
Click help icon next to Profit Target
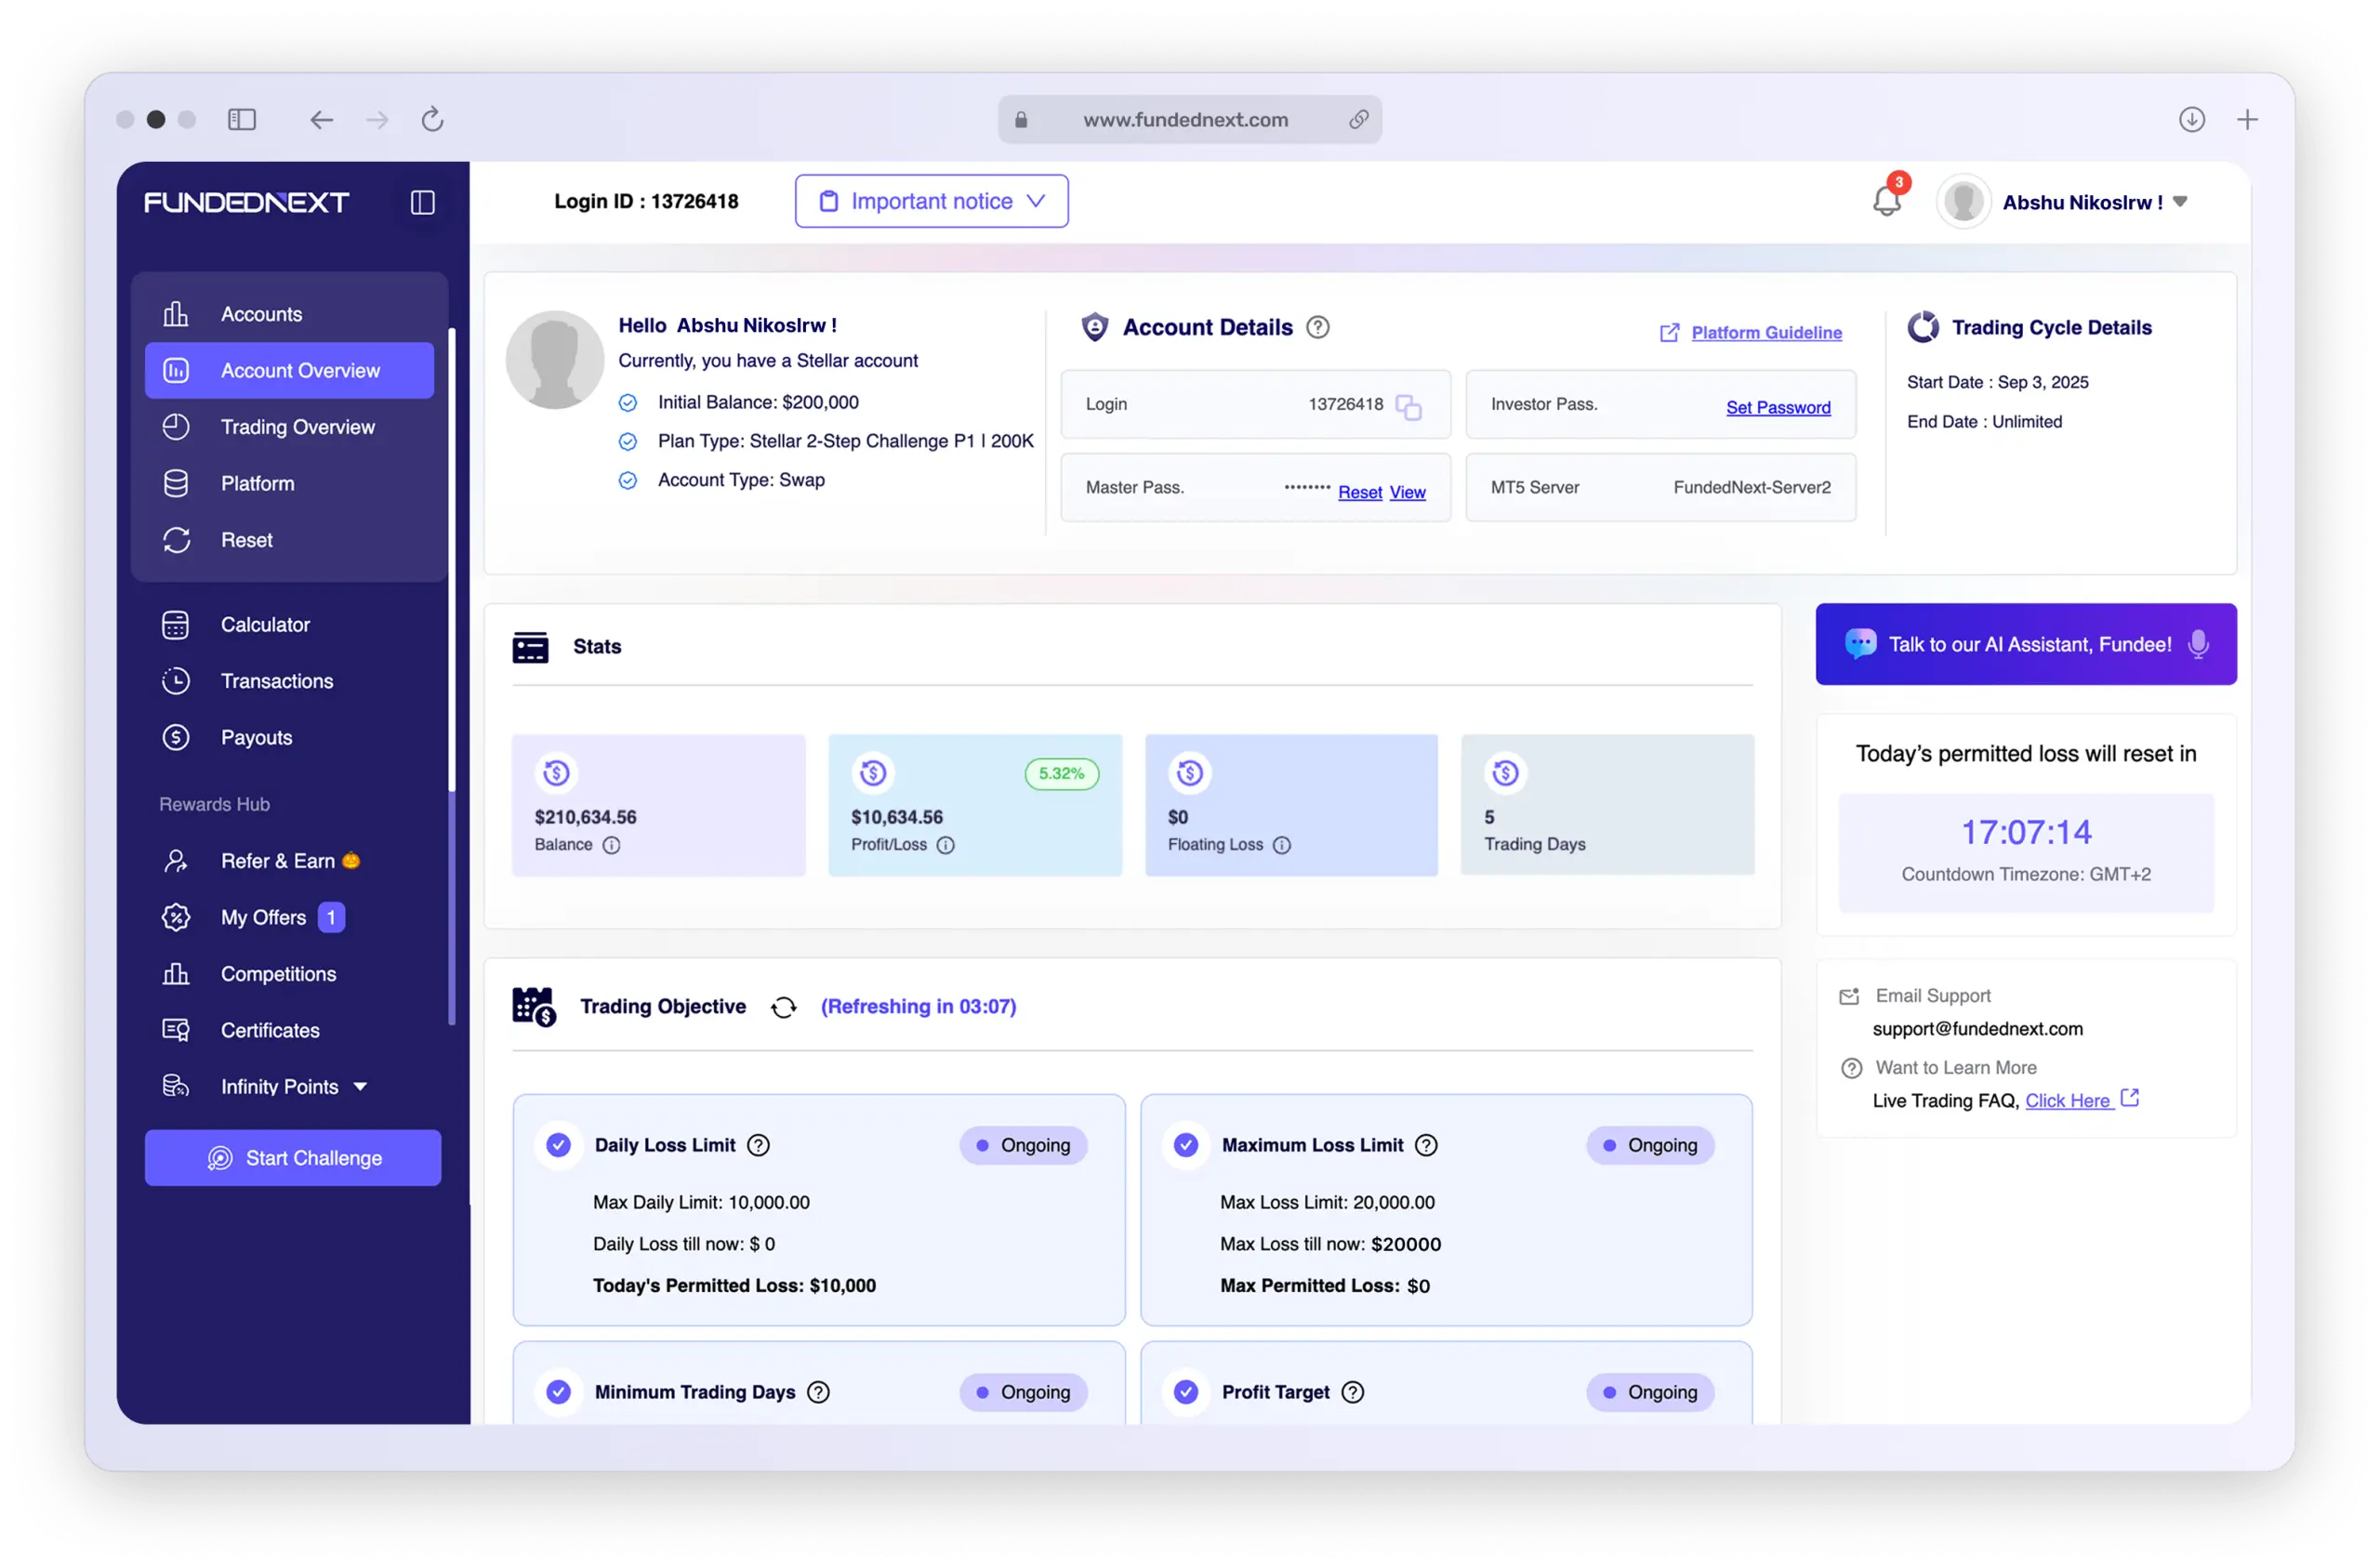[1352, 1392]
